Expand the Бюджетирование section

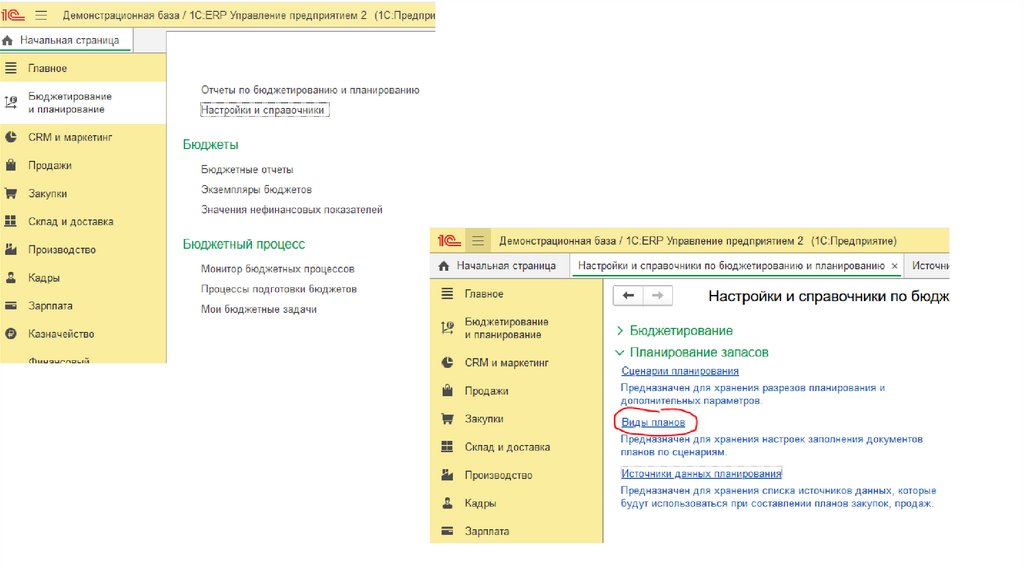point(620,331)
